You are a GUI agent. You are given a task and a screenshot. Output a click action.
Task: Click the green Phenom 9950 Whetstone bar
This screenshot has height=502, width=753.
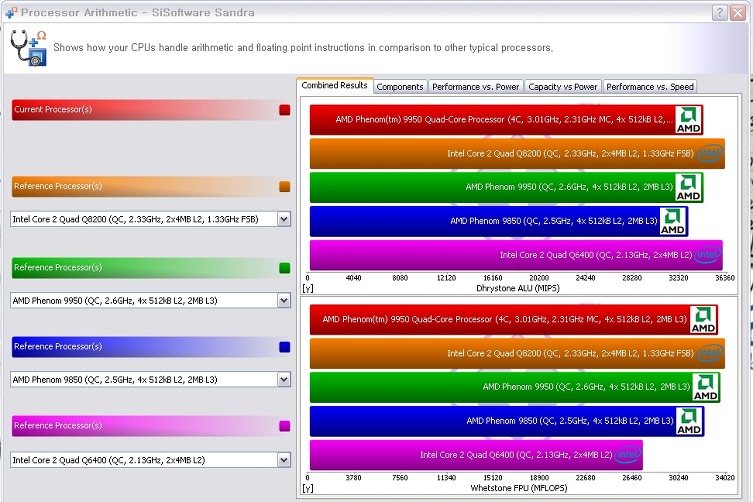point(515,387)
